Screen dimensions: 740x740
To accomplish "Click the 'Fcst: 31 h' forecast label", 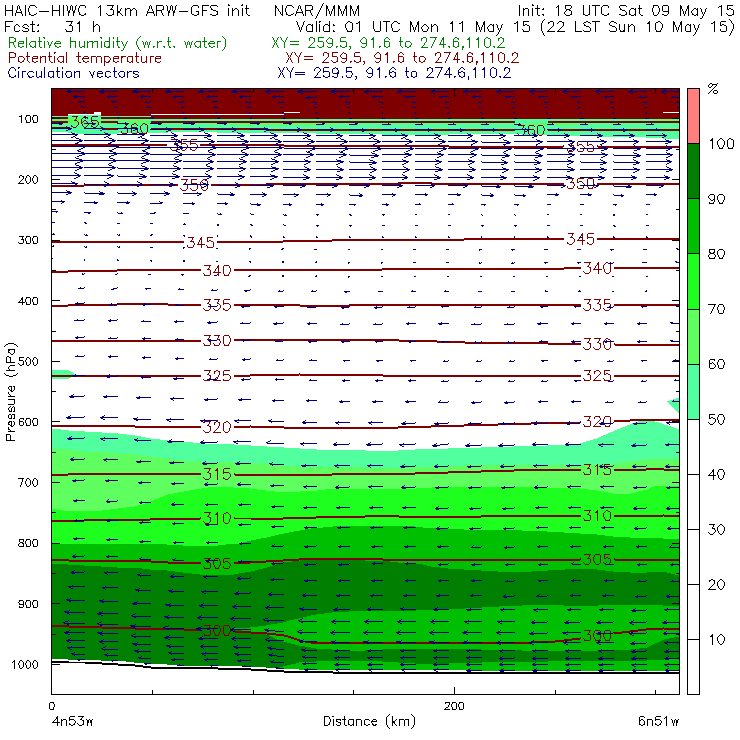I will (x=52, y=26).
